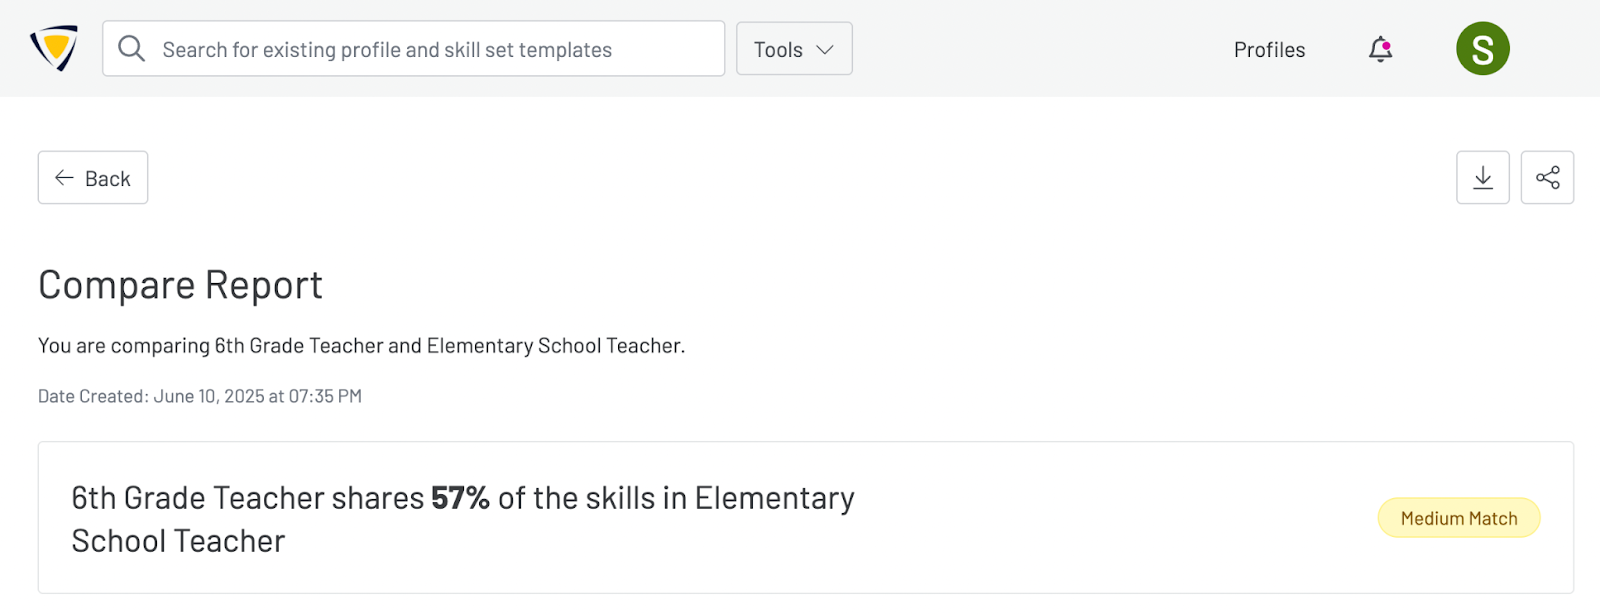Open the Tools dropdown menu
Viewport: 1600px width, 616px height.
pyautogui.click(x=778, y=49)
